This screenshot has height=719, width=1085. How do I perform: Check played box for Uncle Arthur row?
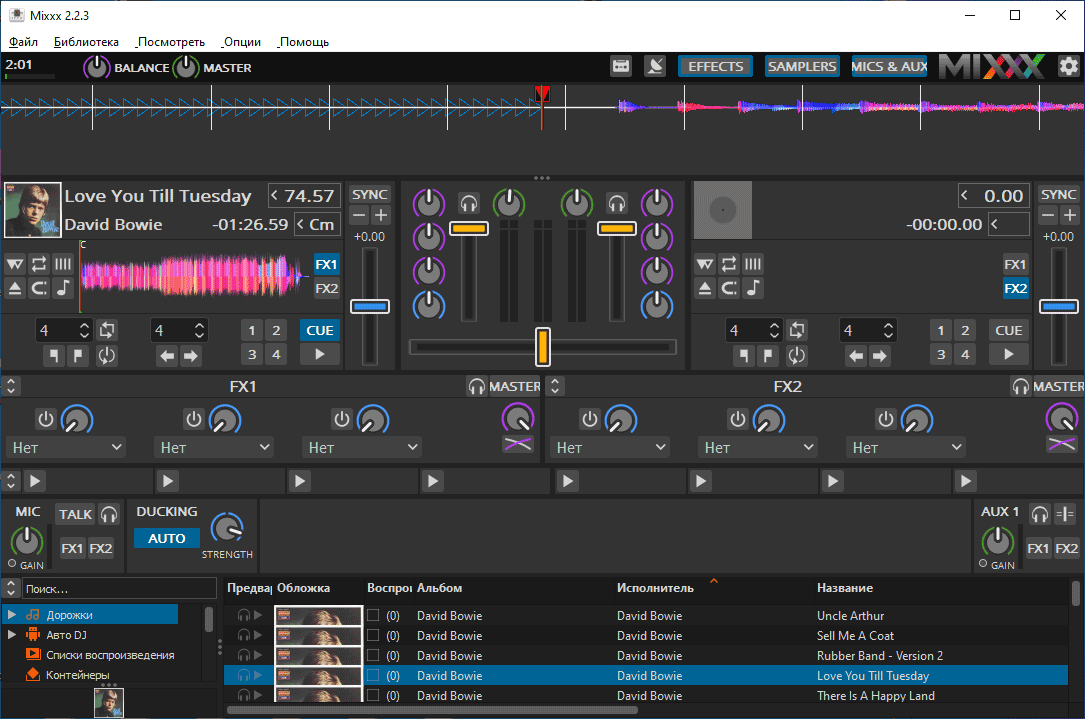(373, 615)
